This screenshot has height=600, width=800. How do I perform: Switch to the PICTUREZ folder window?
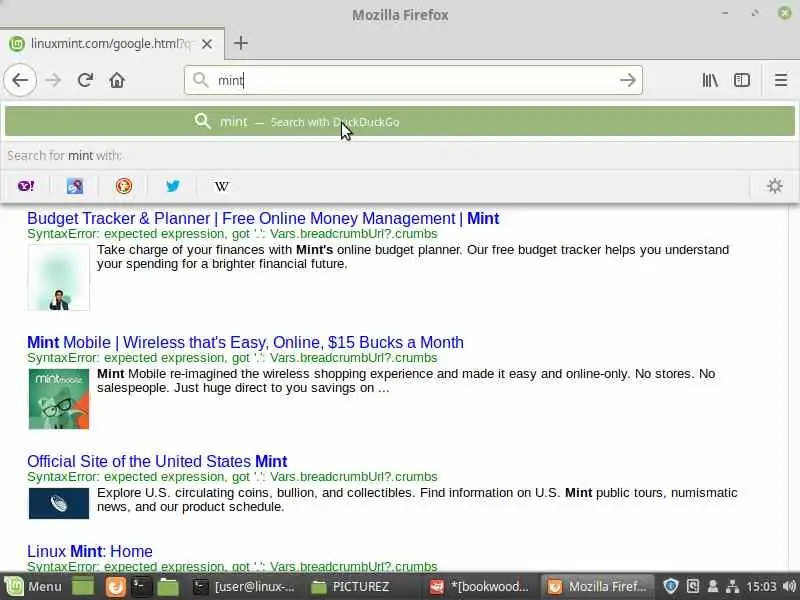(x=351, y=587)
